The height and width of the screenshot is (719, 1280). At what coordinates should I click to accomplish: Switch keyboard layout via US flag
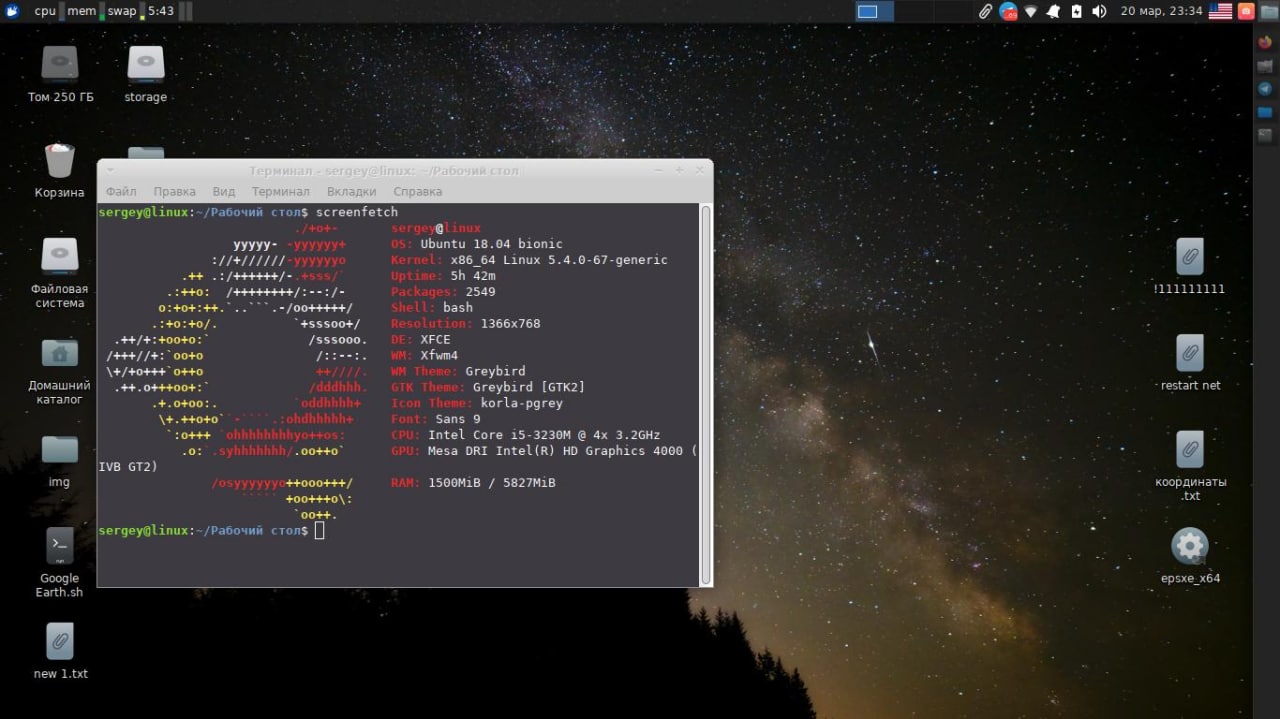tap(1220, 12)
